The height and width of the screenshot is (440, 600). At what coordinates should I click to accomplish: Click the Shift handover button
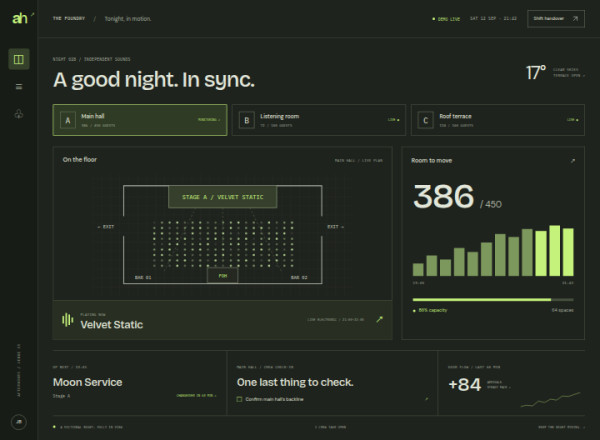pyautogui.click(x=556, y=19)
